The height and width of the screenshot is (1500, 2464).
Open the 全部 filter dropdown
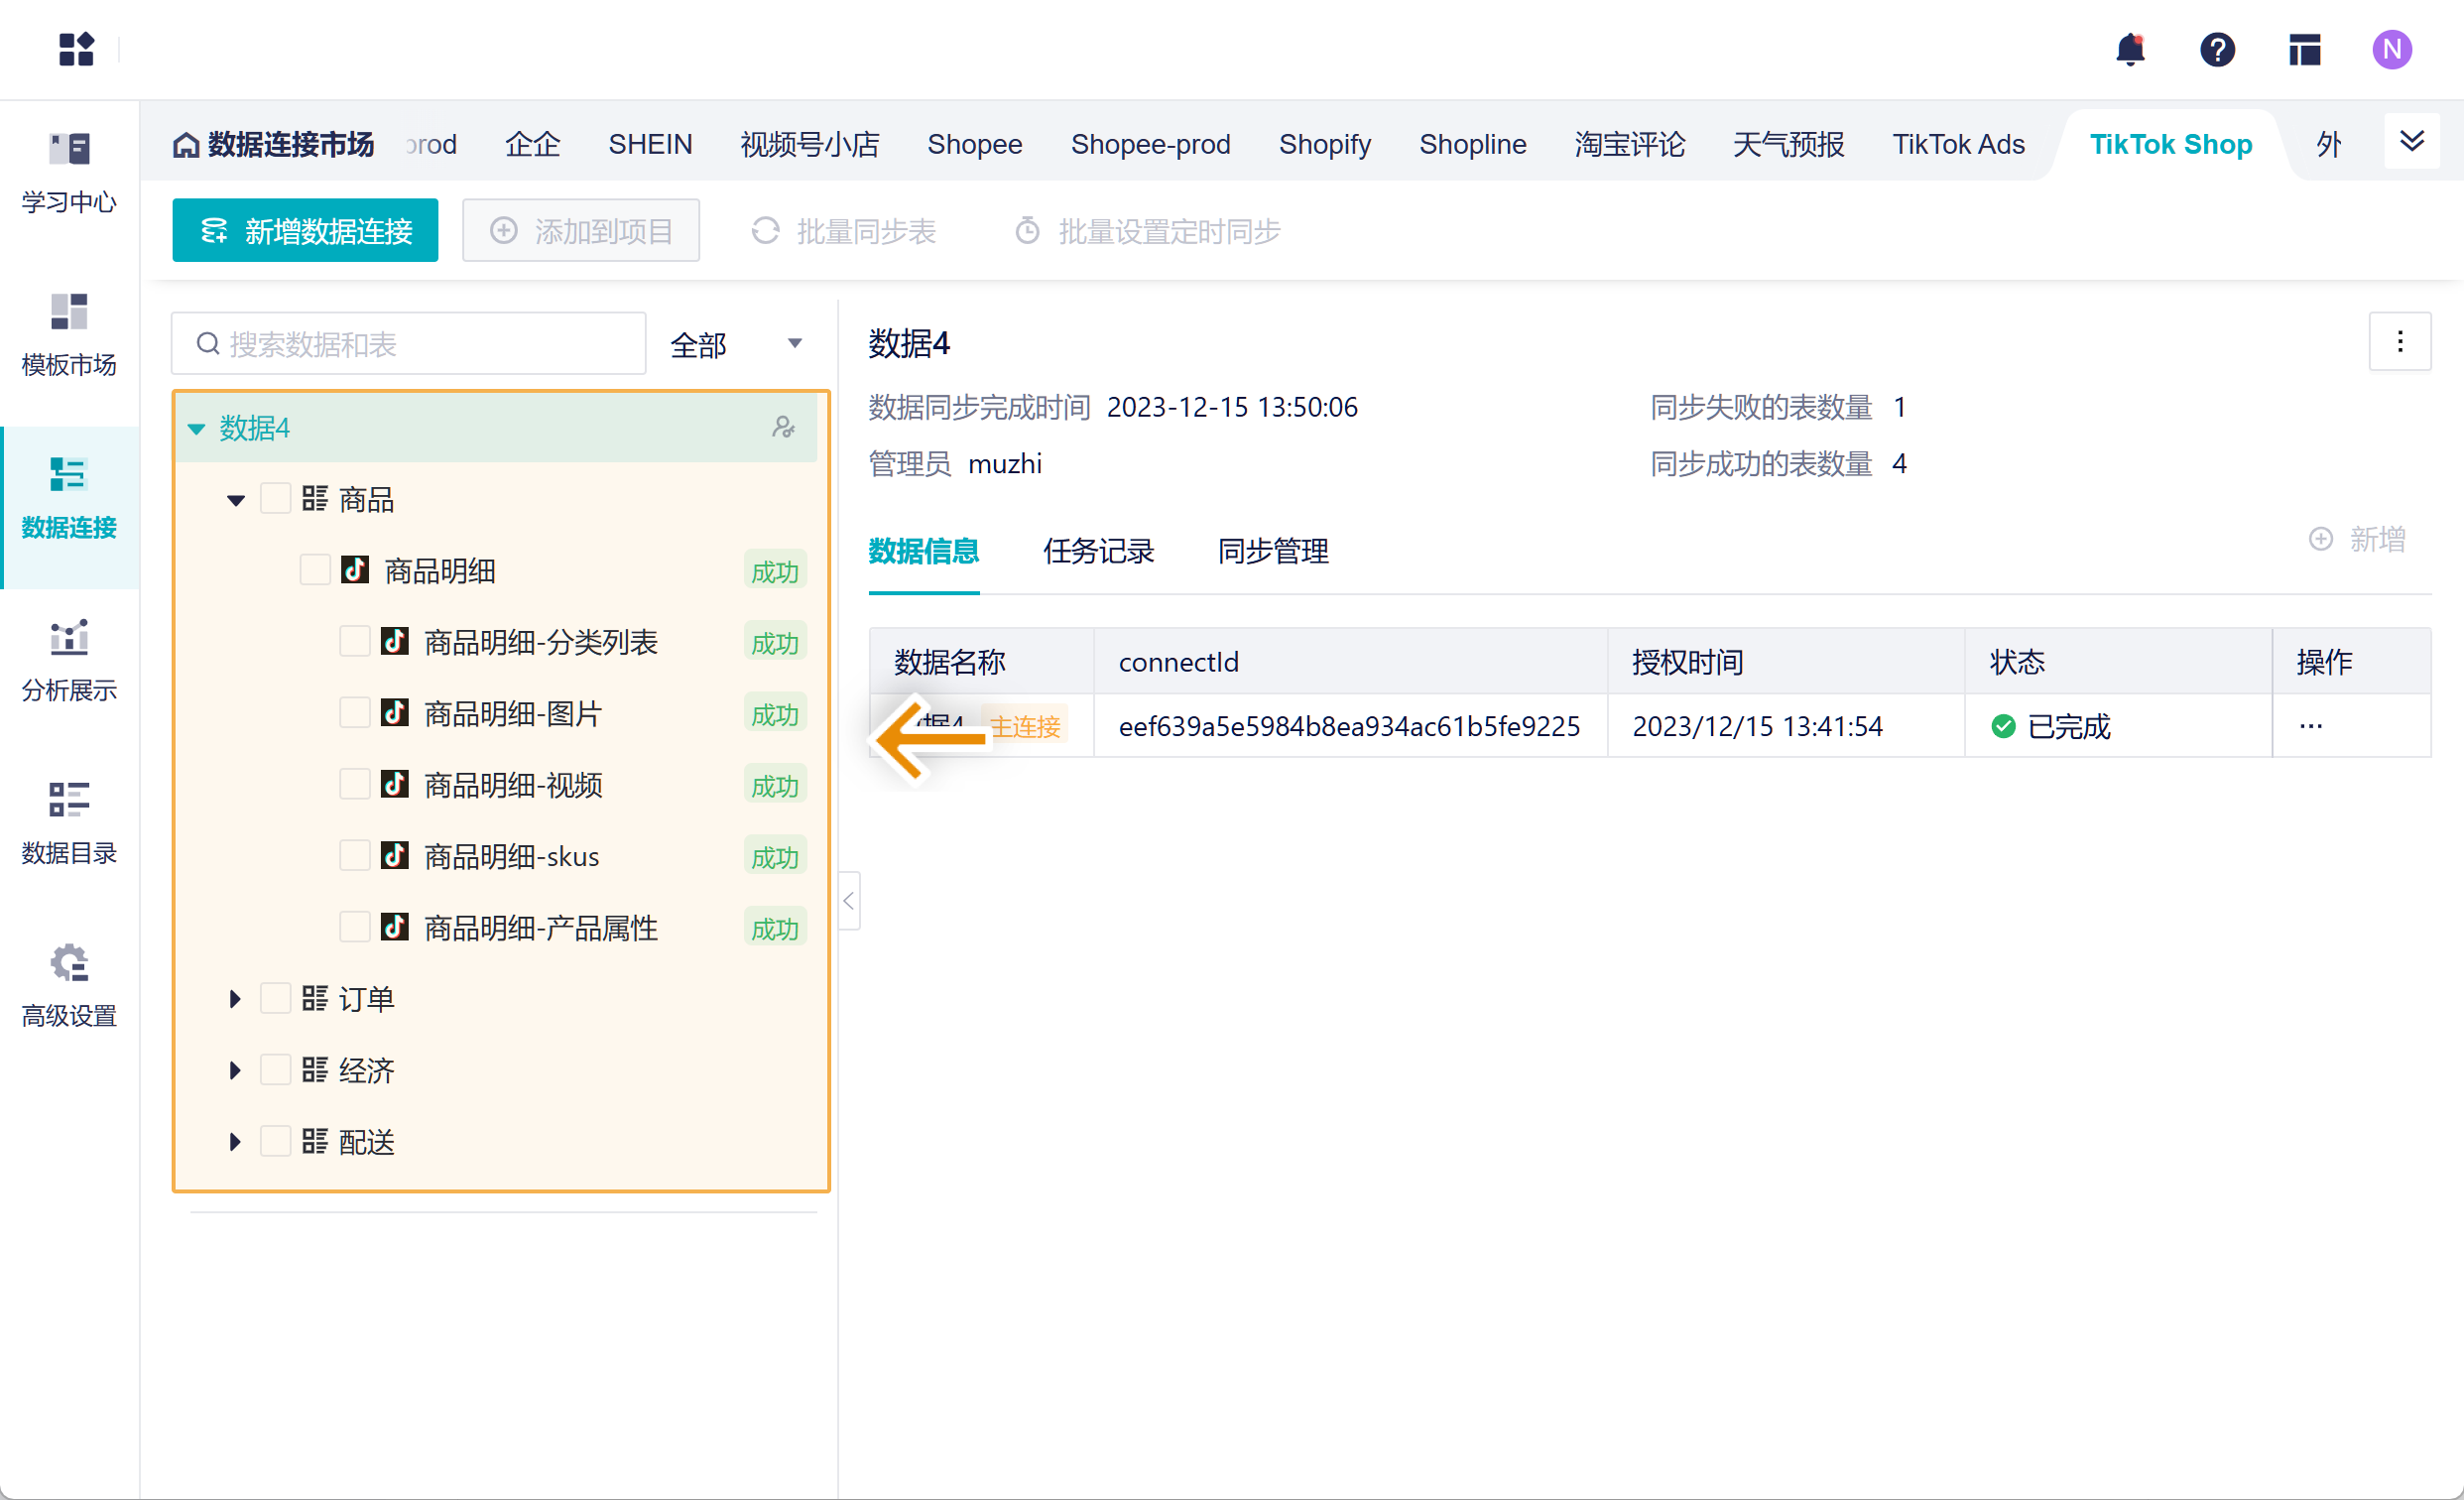736,345
